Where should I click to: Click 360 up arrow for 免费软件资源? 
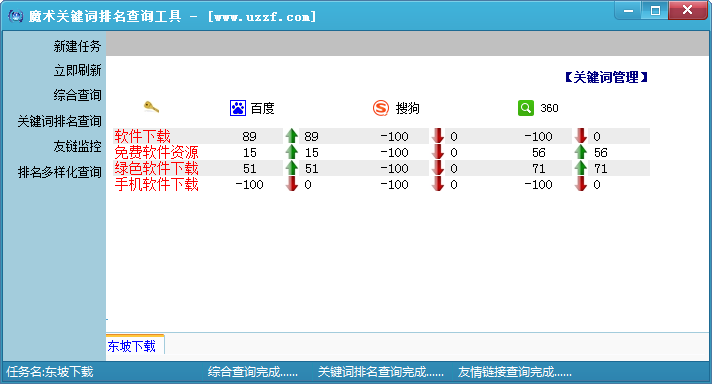click(x=581, y=152)
